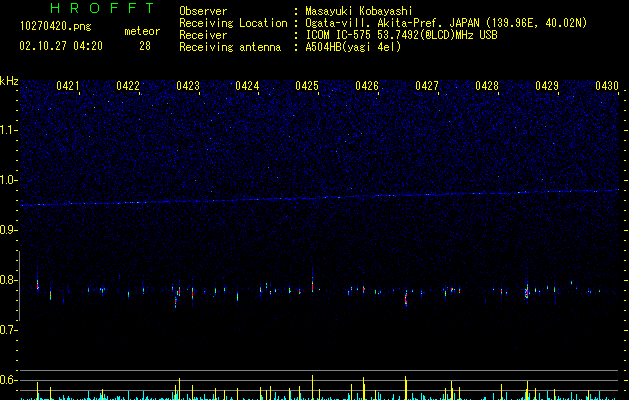Click the Receiving Location label
This screenshot has width=629, height=400.
(233, 23)
